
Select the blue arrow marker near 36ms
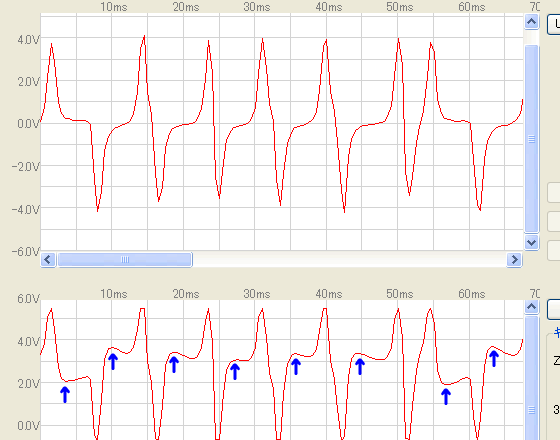[296, 366]
